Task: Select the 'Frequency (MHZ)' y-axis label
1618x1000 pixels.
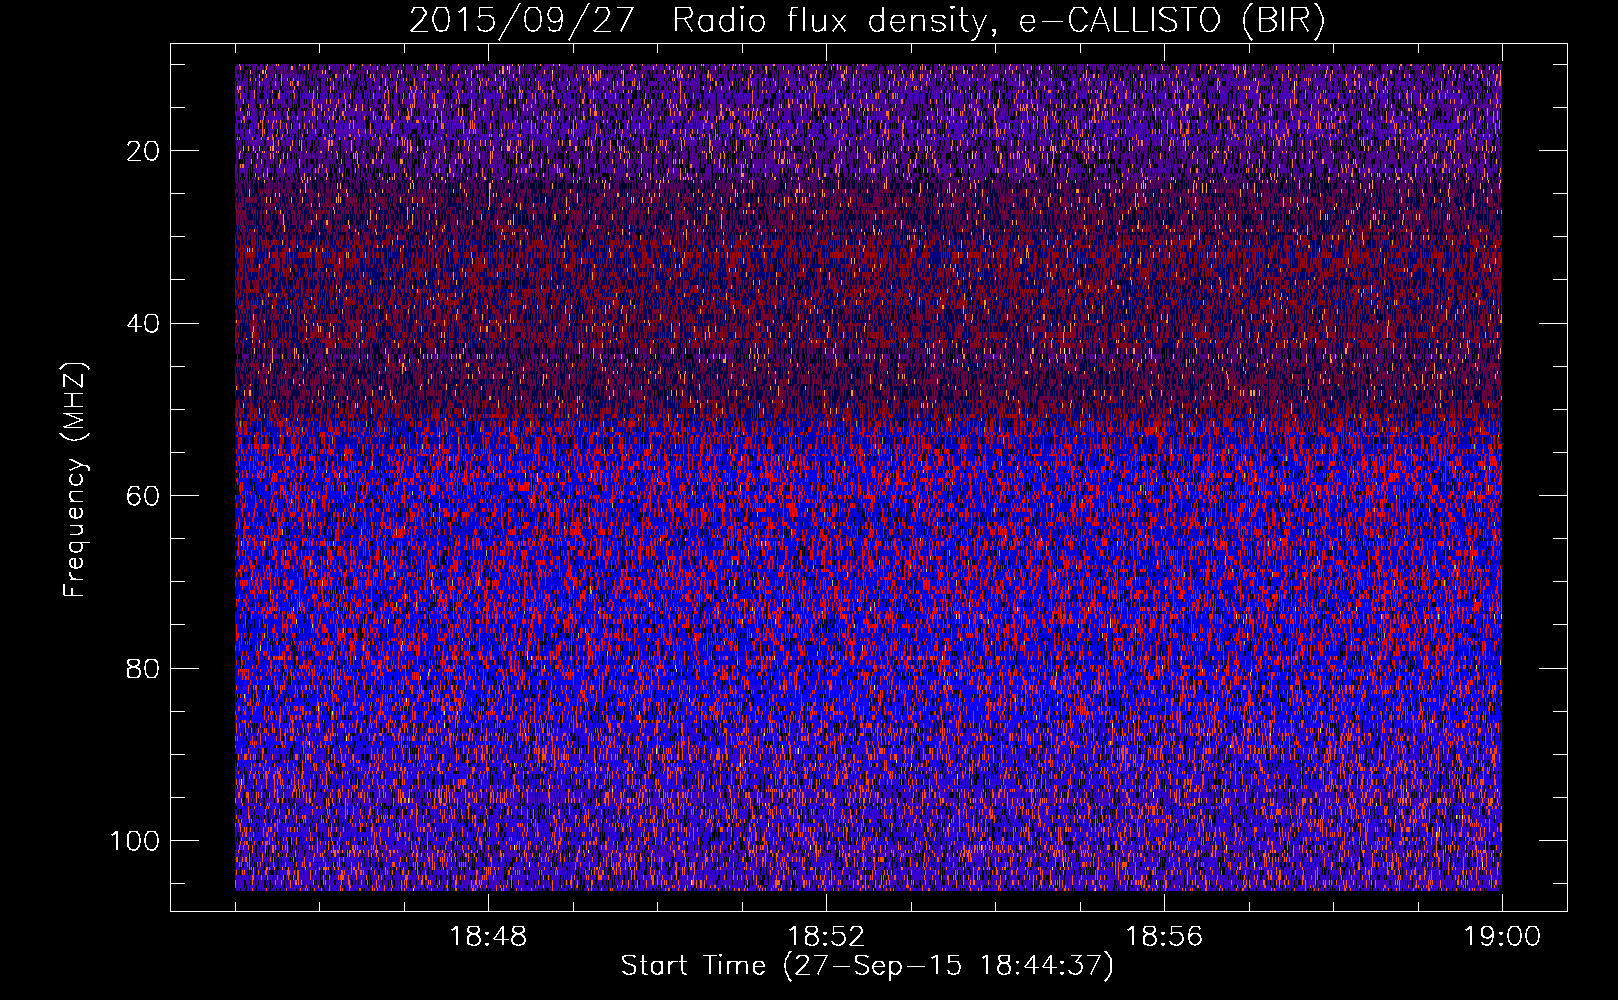Action: (x=75, y=479)
